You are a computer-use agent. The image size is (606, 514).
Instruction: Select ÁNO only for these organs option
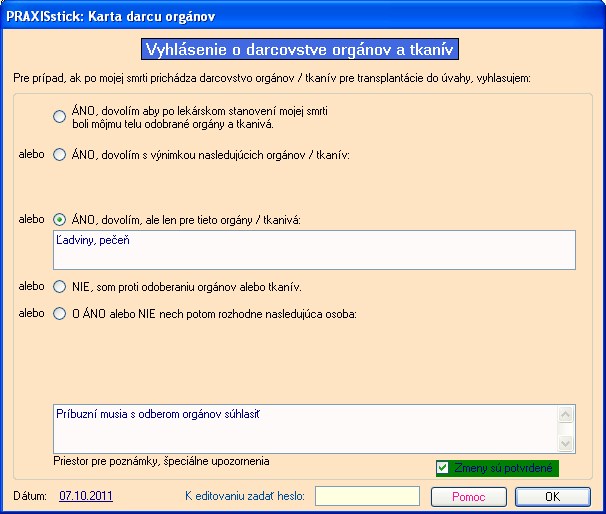(60, 220)
